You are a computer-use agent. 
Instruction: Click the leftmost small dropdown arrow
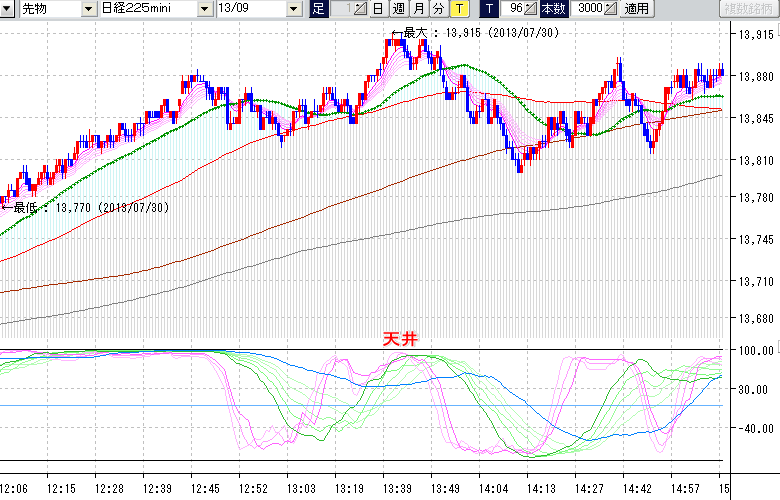pos(7,9)
